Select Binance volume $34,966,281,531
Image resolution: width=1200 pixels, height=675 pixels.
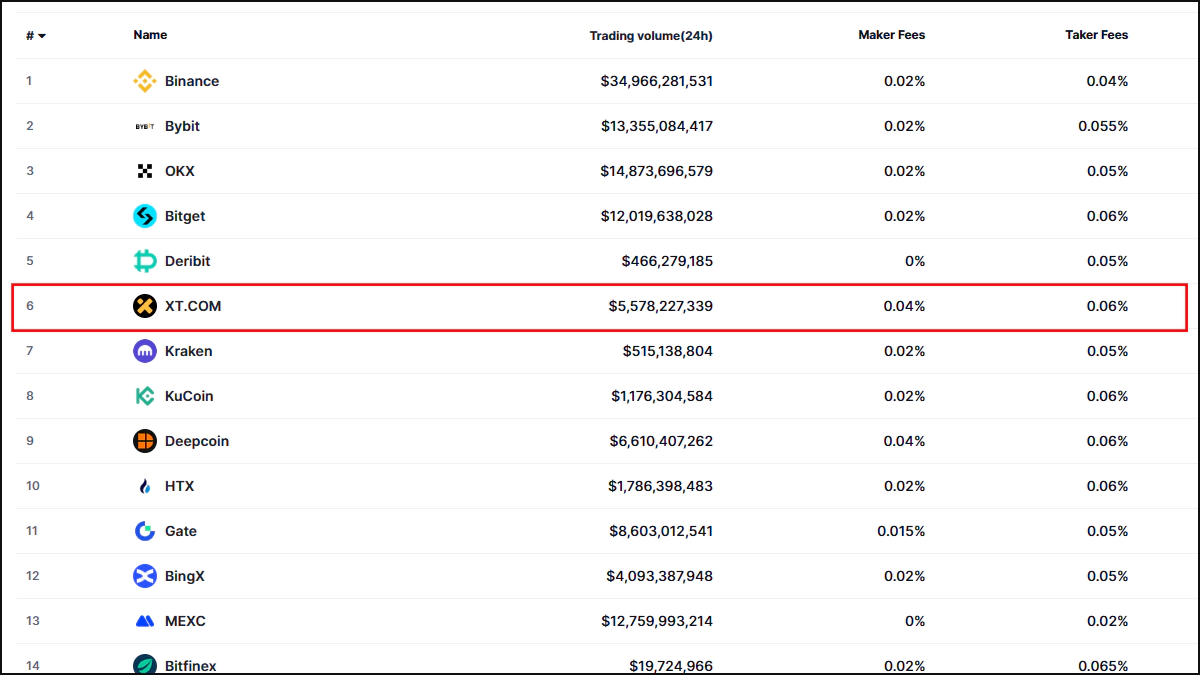tap(657, 81)
